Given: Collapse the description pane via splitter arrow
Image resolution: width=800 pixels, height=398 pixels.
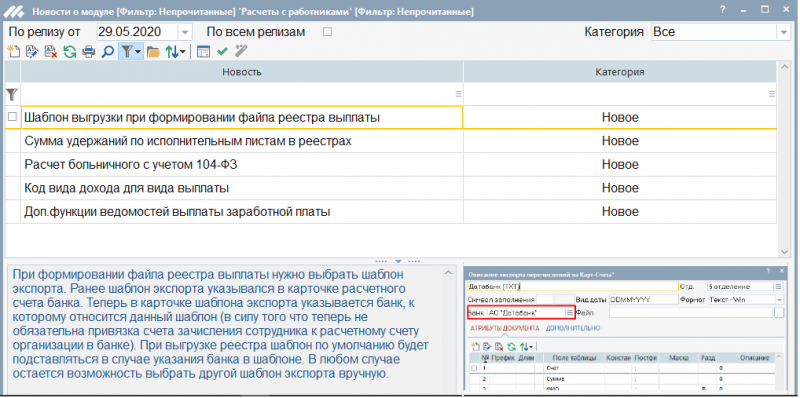Looking at the screenshot, I should [399, 261].
